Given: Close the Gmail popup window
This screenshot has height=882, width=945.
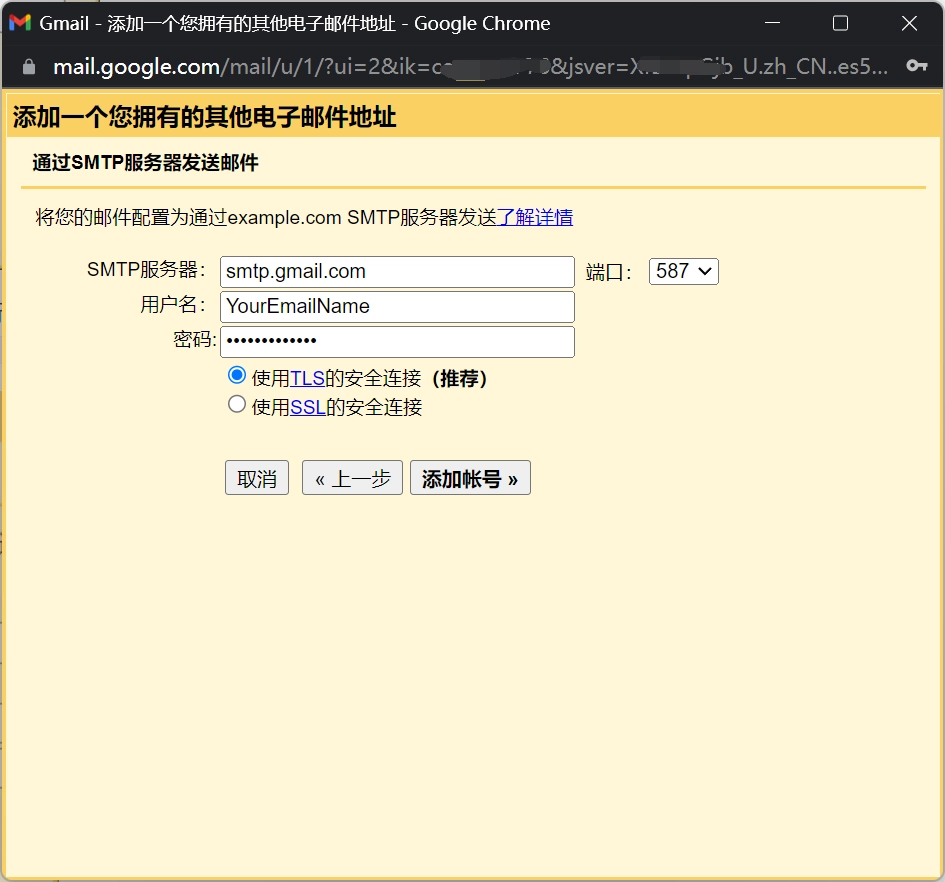Looking at the screenshot, I should tap(909, 23).
